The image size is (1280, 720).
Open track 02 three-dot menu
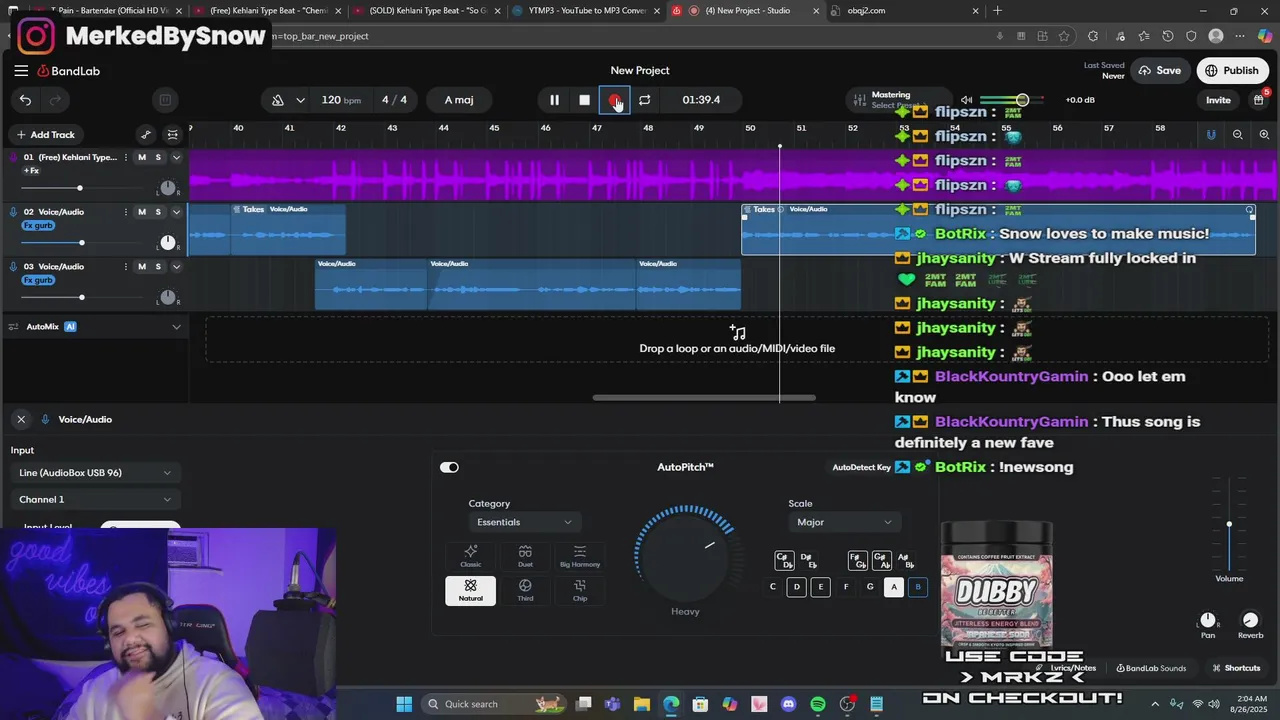(126, 212)
